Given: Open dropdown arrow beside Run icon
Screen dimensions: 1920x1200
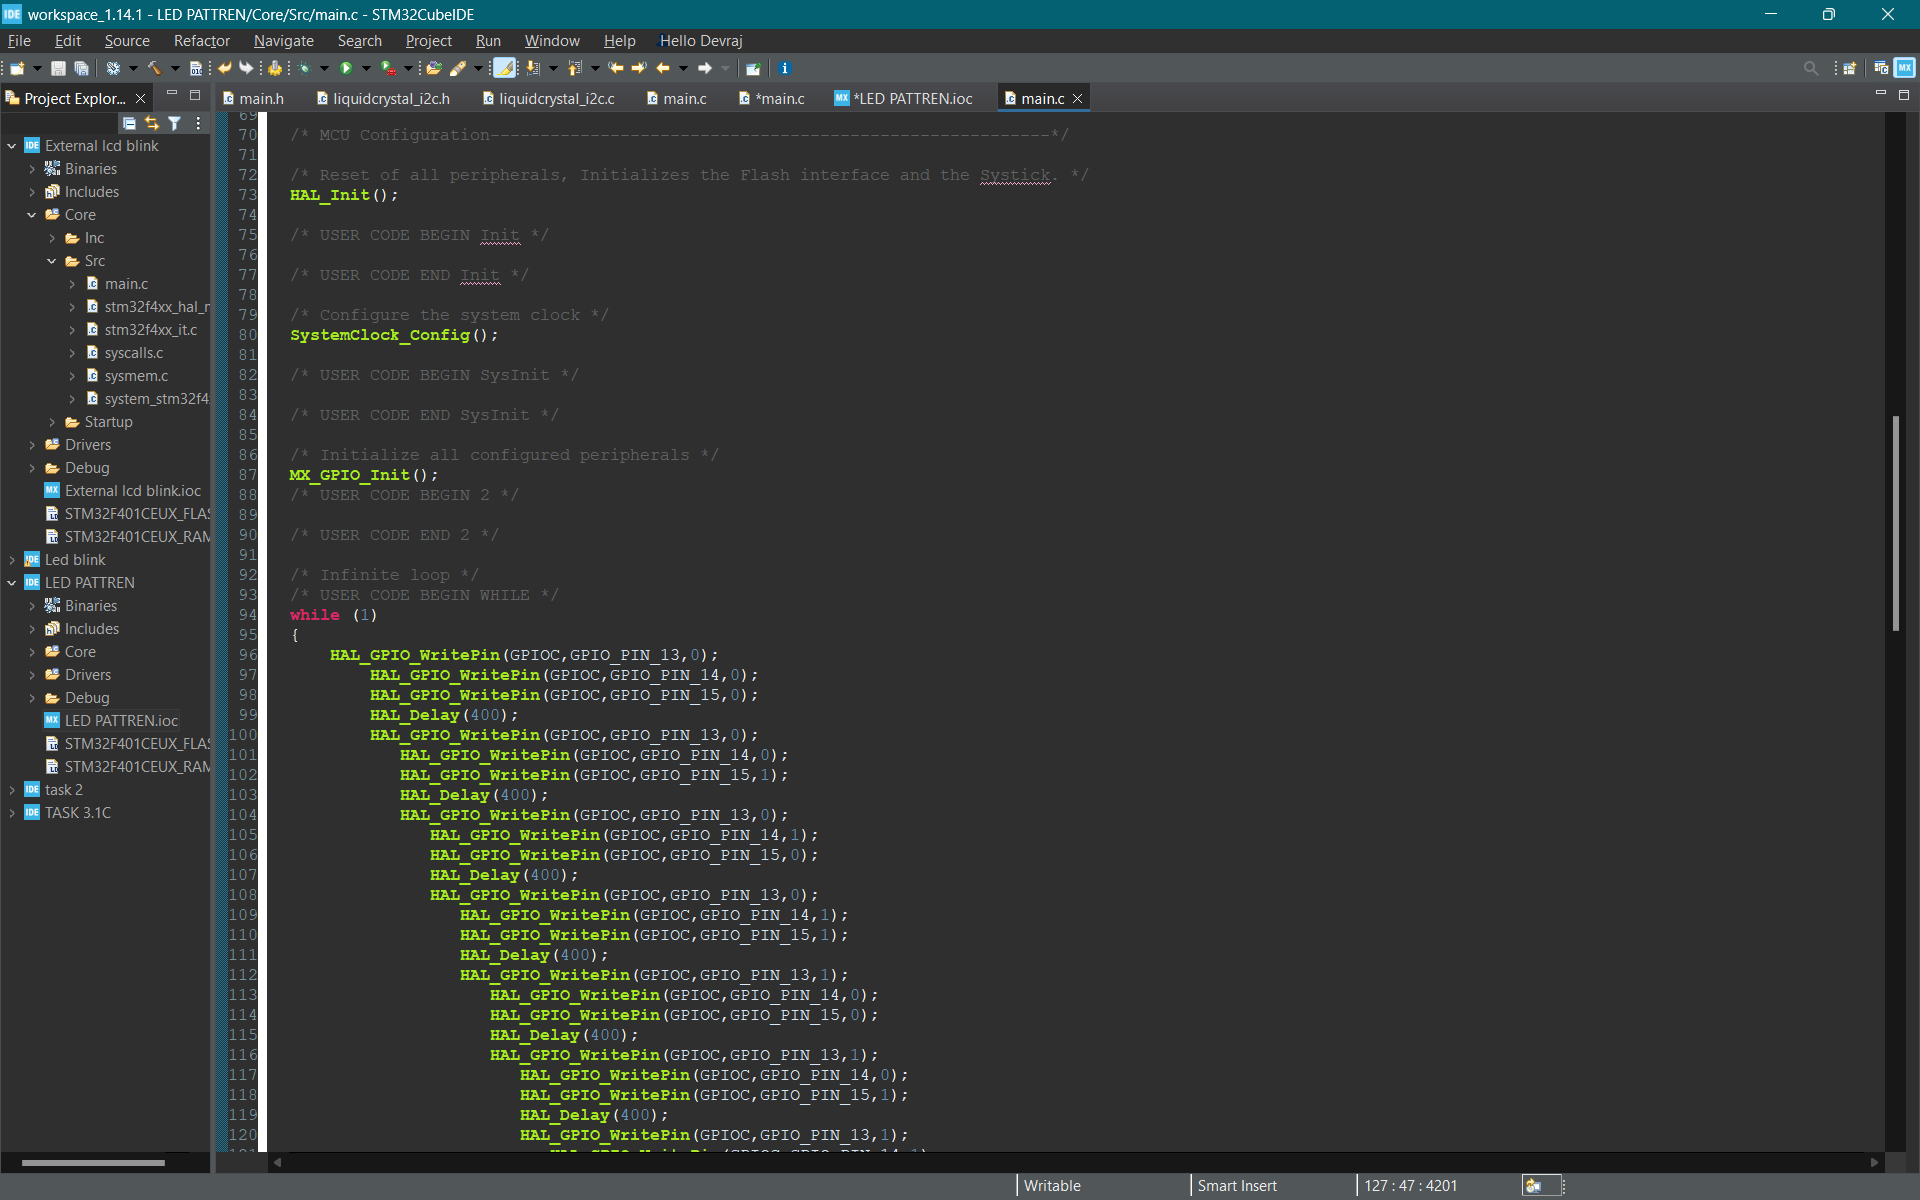Looking at the screenshot, I should 366,68.
